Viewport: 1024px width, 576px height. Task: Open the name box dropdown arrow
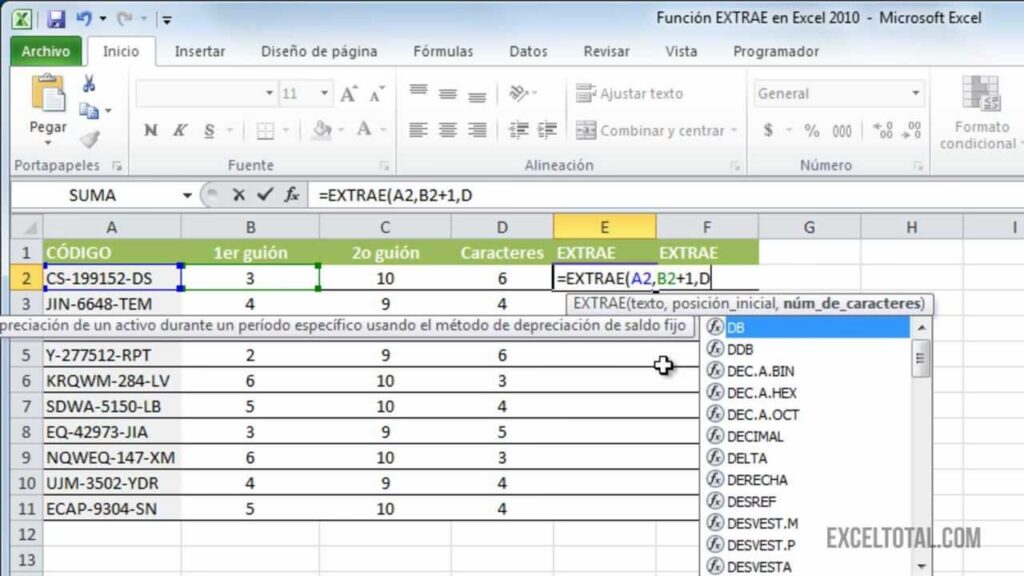tap(187, 196)
